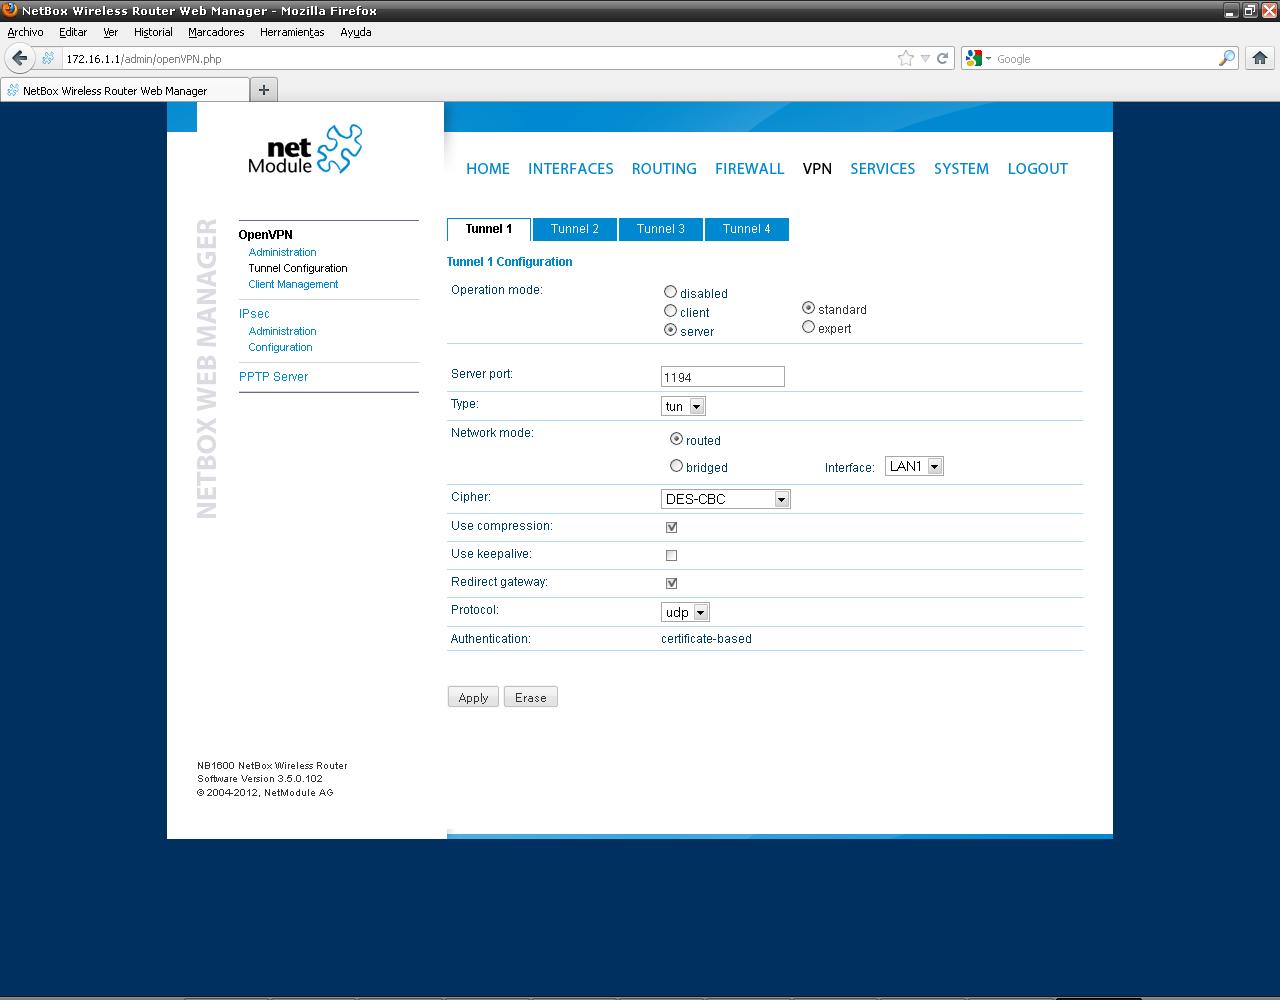
Task: Choose the standard configuration radio button
Action: (808, 308)
